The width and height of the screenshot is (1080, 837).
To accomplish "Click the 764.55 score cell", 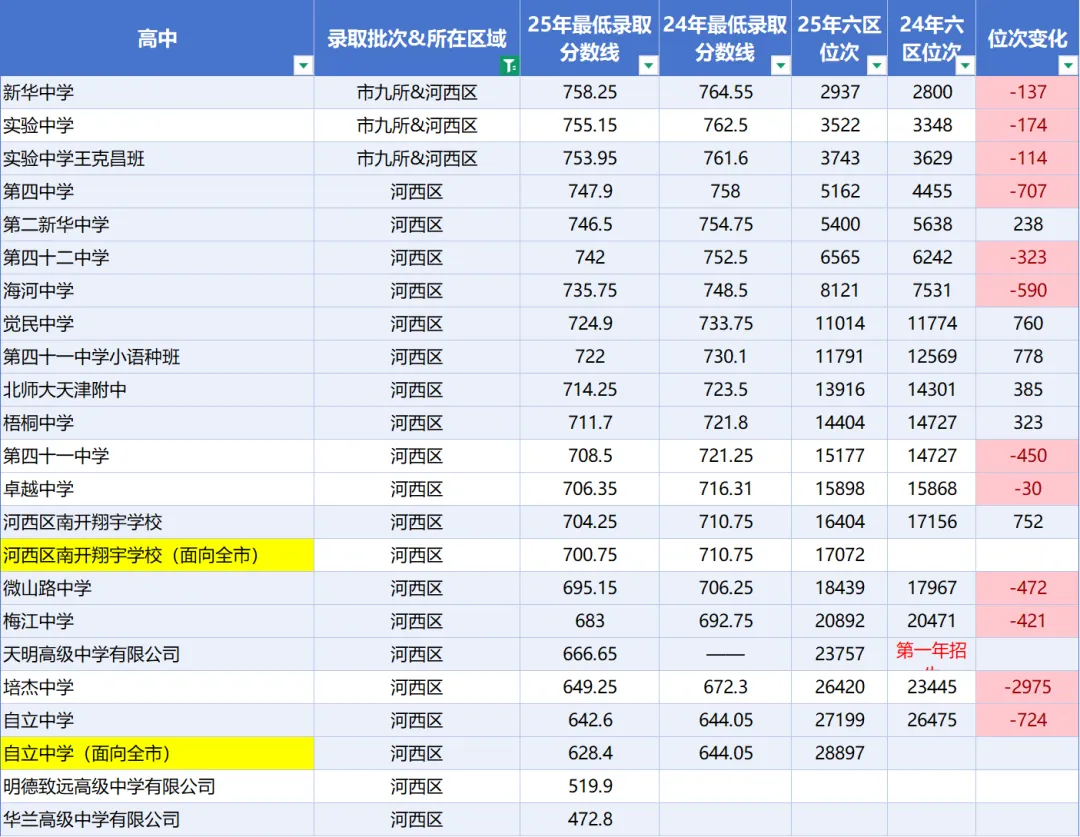I will tap(725, 92).
